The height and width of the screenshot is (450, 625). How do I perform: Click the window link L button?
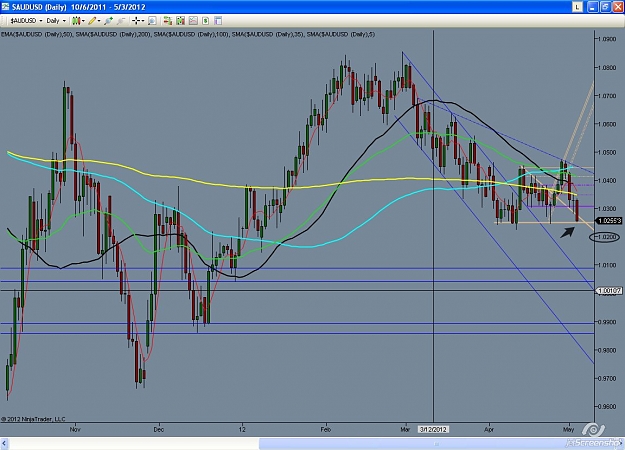(x=577, y=7)
